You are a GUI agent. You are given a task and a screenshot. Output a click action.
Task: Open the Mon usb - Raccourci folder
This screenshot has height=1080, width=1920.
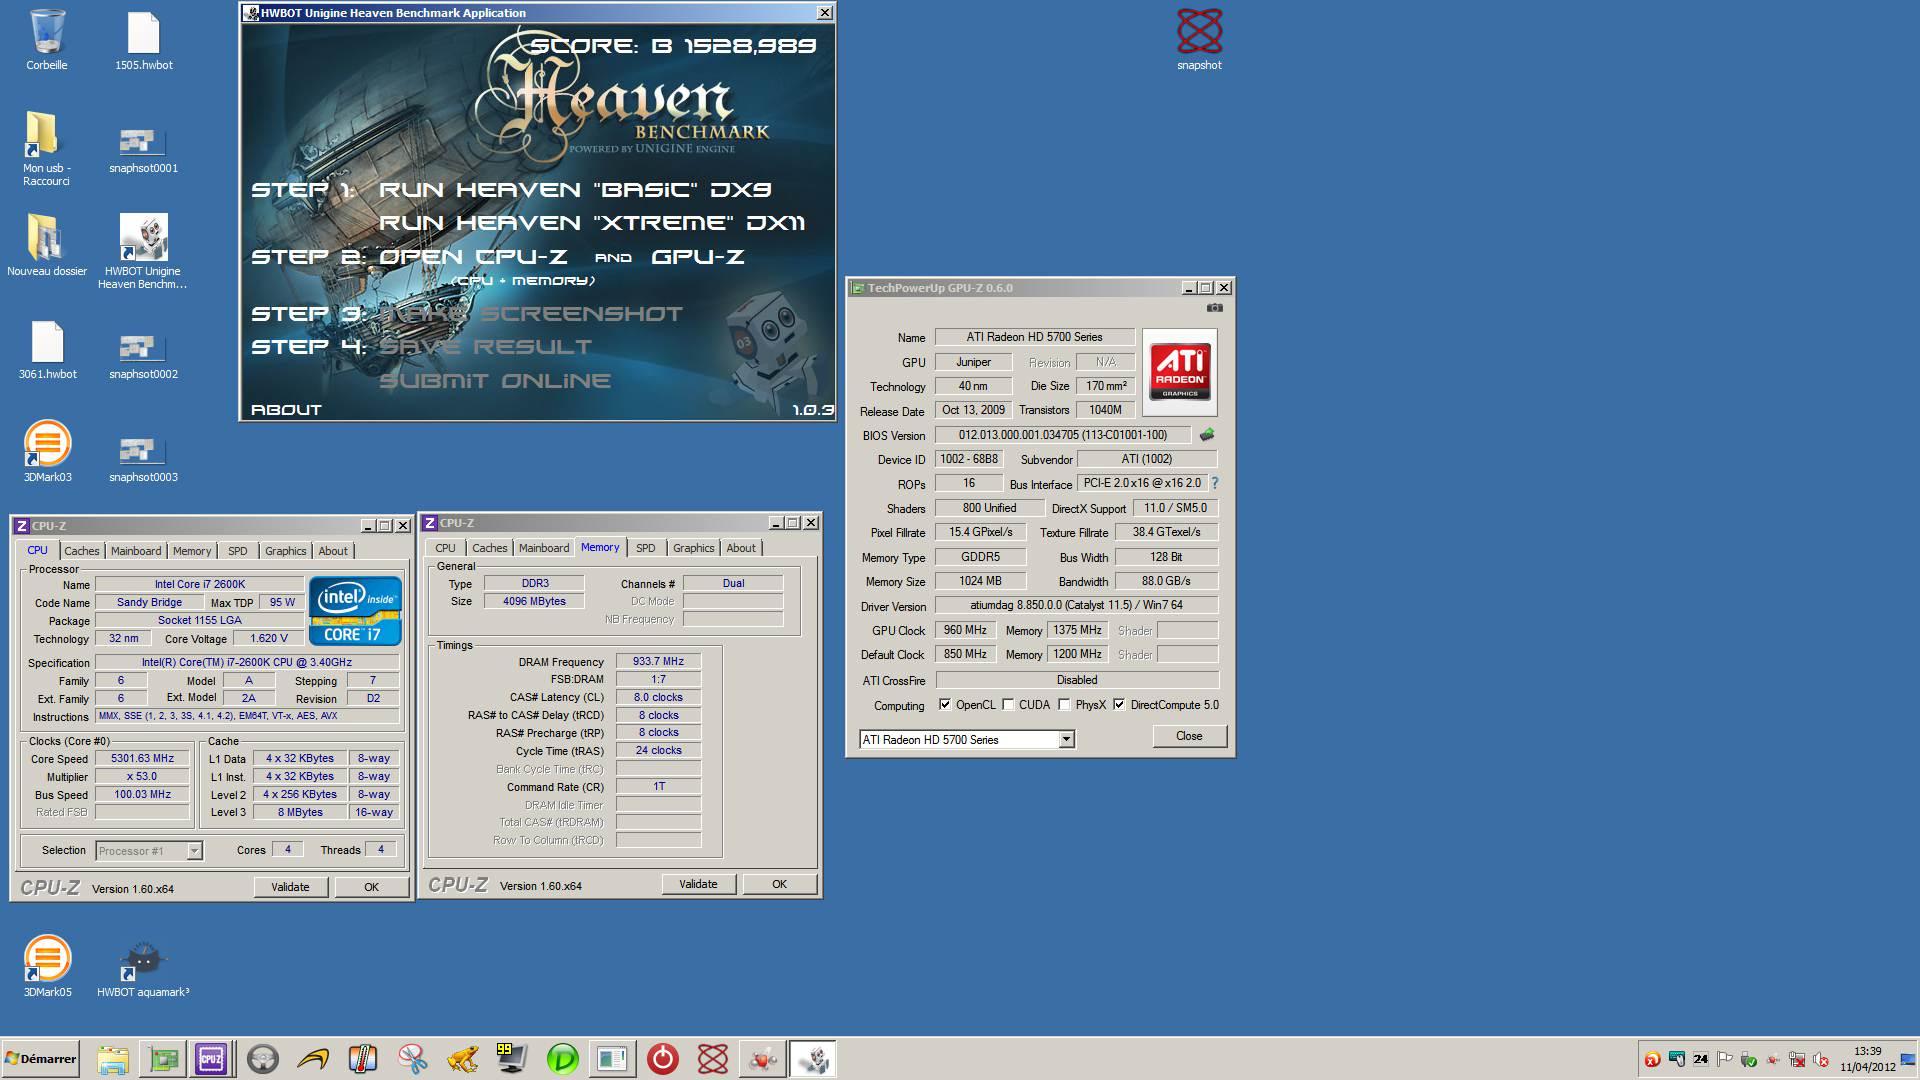(x=46, y=148)
